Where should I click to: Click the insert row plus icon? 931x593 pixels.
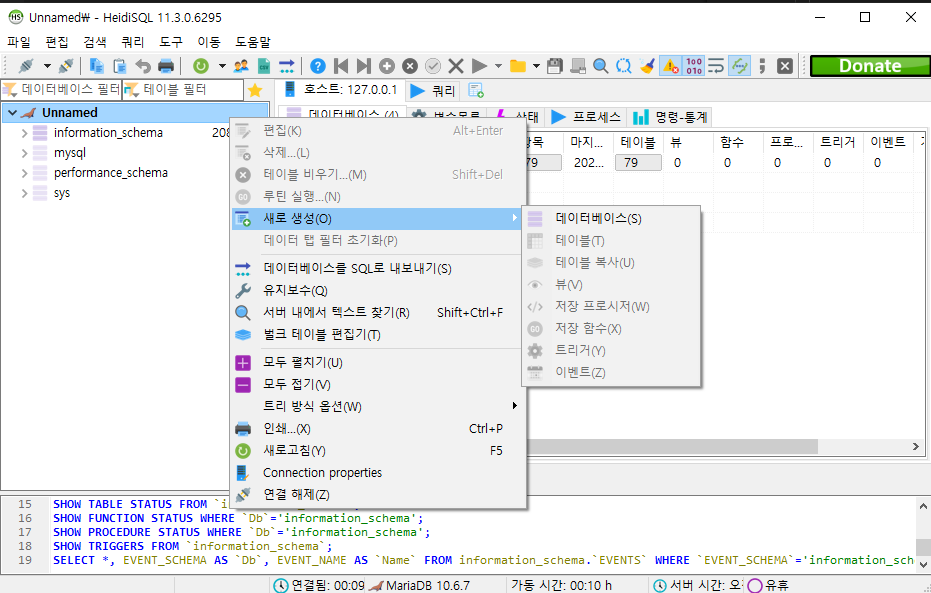pyautogui.click(x=387, y=66)
